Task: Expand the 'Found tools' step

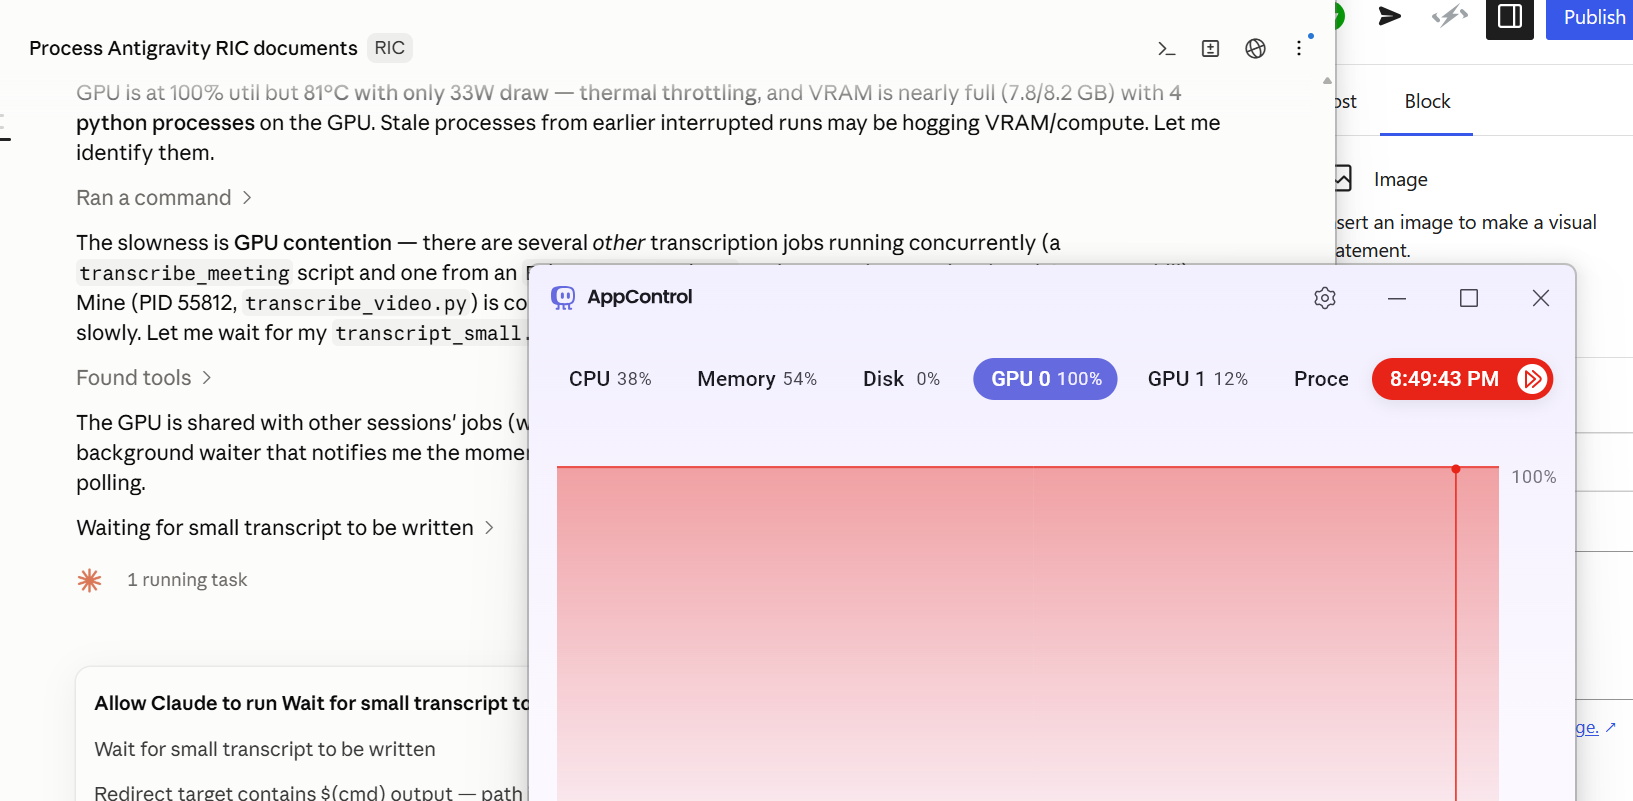Action: click(144, 378)
